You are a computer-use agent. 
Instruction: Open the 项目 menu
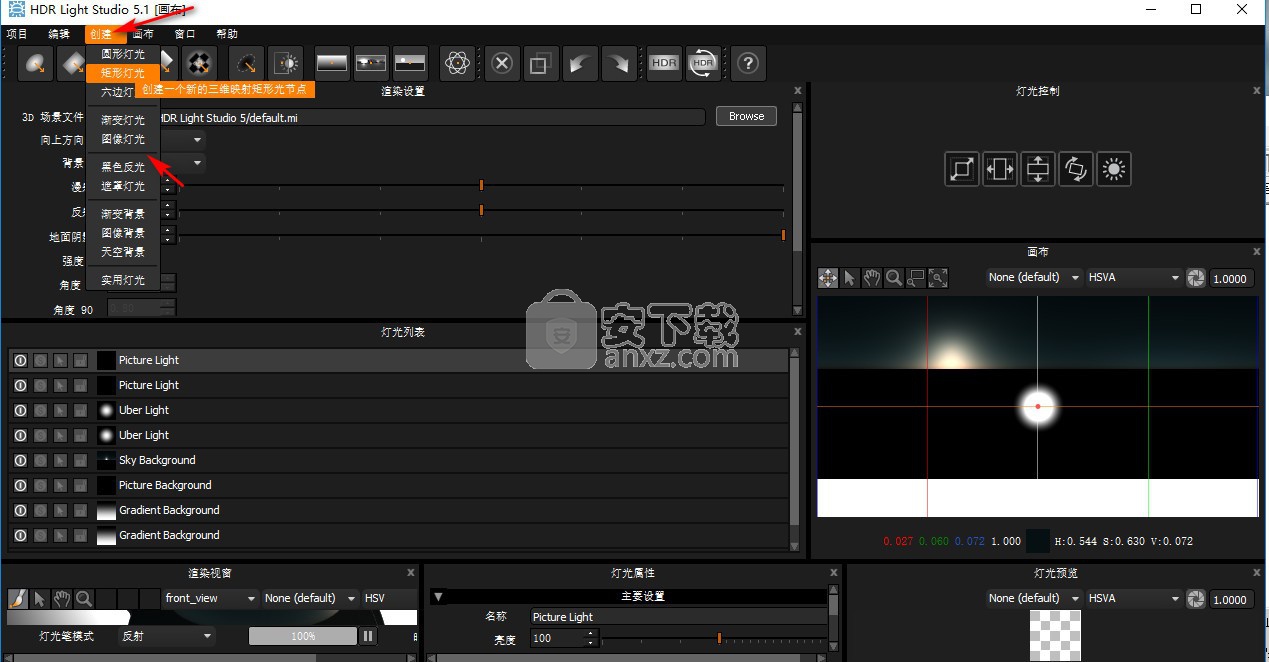click(17, 34)
